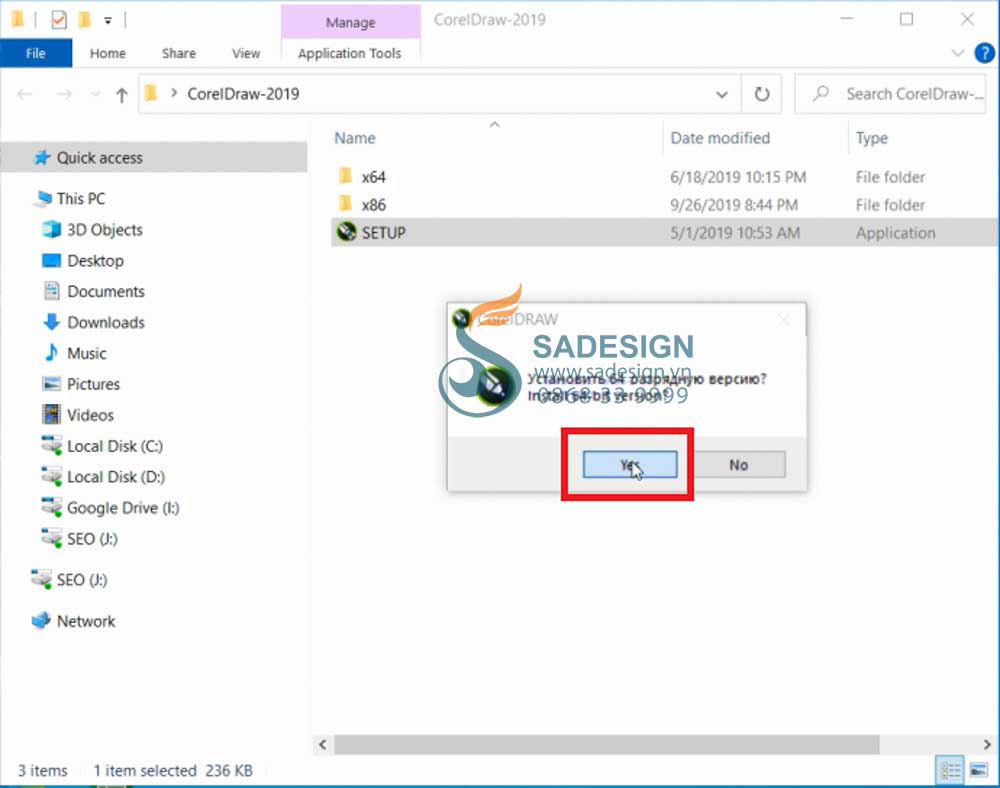Select This PC in navigation pane
The height and width of the screenshot is (788, 1000).
[x=81, y=199]
